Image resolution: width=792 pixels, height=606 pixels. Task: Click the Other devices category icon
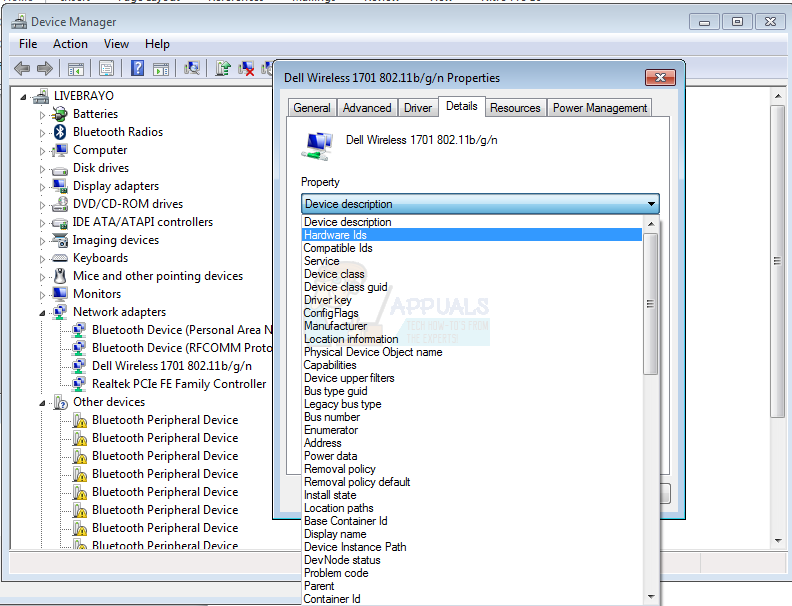pos(60,402)
